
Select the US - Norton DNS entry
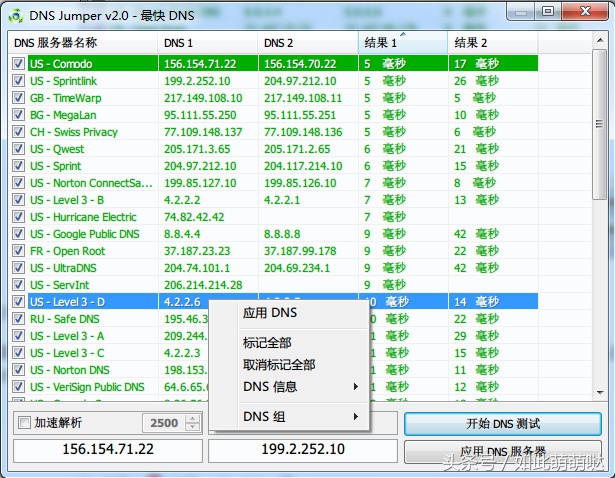[70, 370]
